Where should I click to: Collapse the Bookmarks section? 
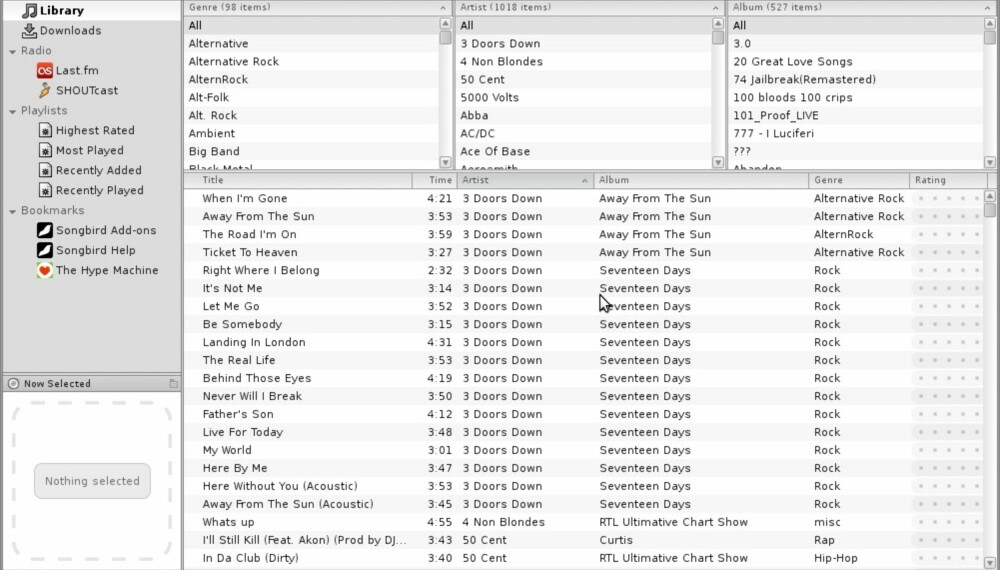(12, 211)
